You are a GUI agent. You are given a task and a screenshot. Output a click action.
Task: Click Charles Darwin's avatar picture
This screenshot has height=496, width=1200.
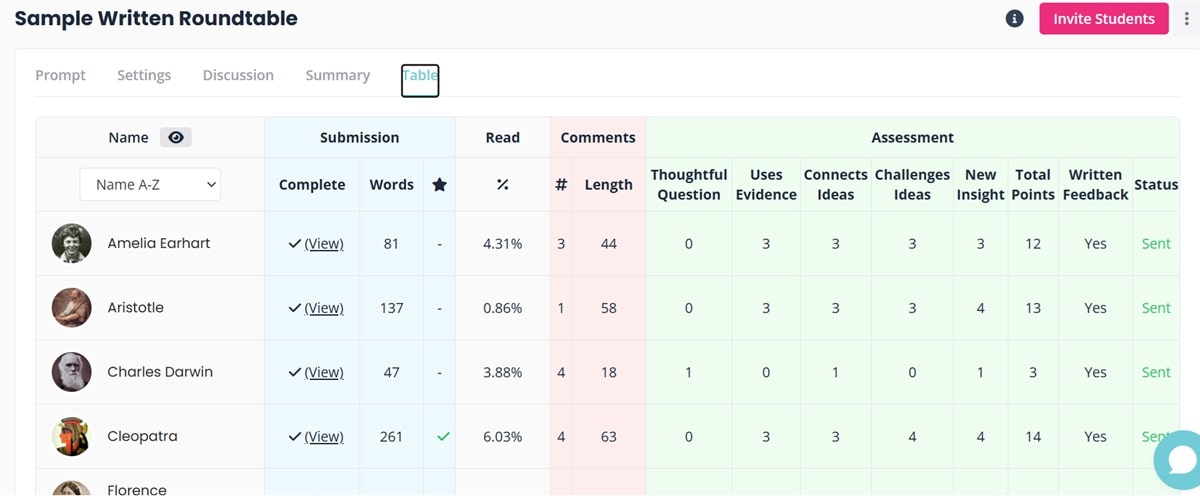[72, 372]
